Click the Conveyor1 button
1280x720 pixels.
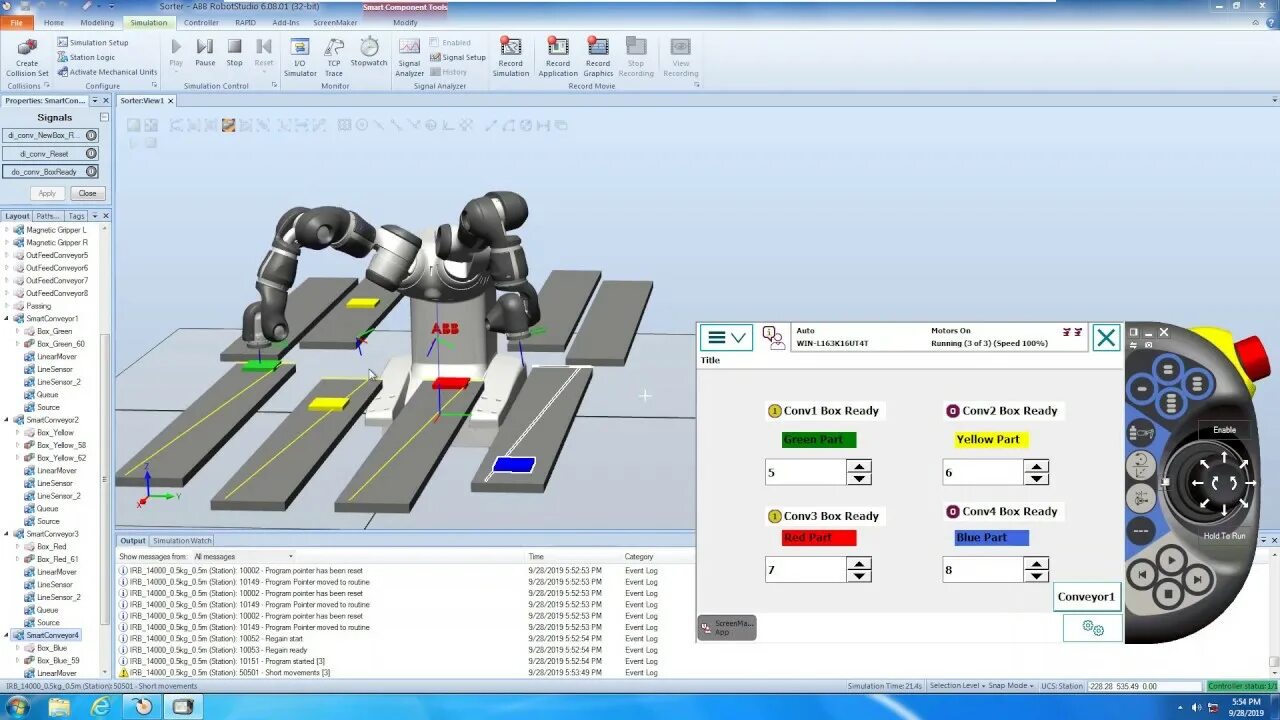click(x=1087, y=597)
